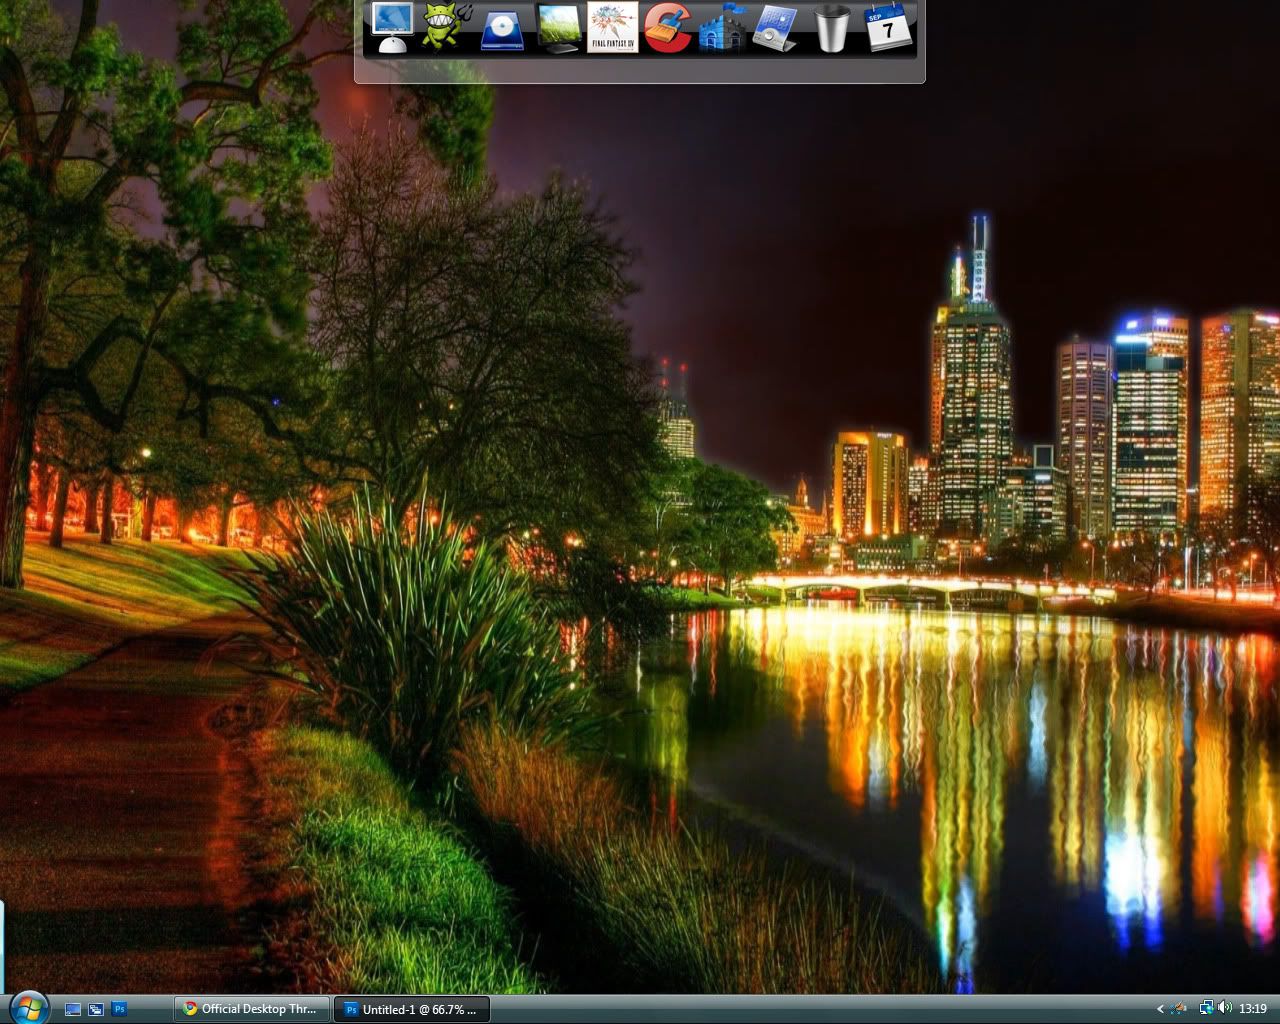Launch Final Fantasy XIV from the dock
This screenshot has height=1024, width=1280.
tap(612, 27)
